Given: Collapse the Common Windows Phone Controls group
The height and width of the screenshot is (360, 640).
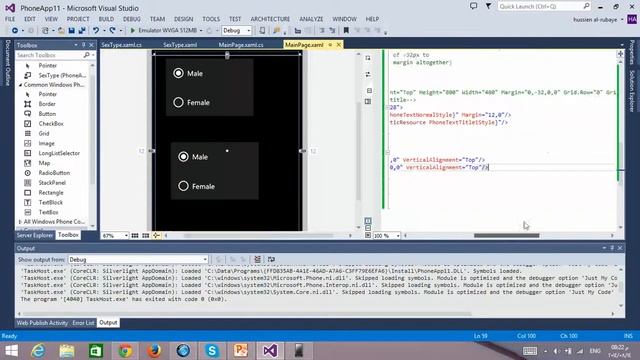Looking at the screenshot, I should 20,85.
